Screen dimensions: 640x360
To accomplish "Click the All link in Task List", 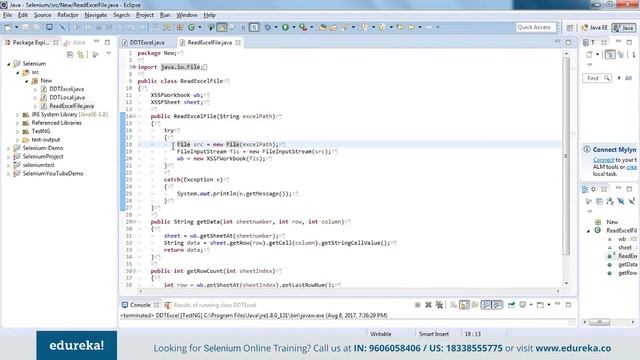I will 628,78.
